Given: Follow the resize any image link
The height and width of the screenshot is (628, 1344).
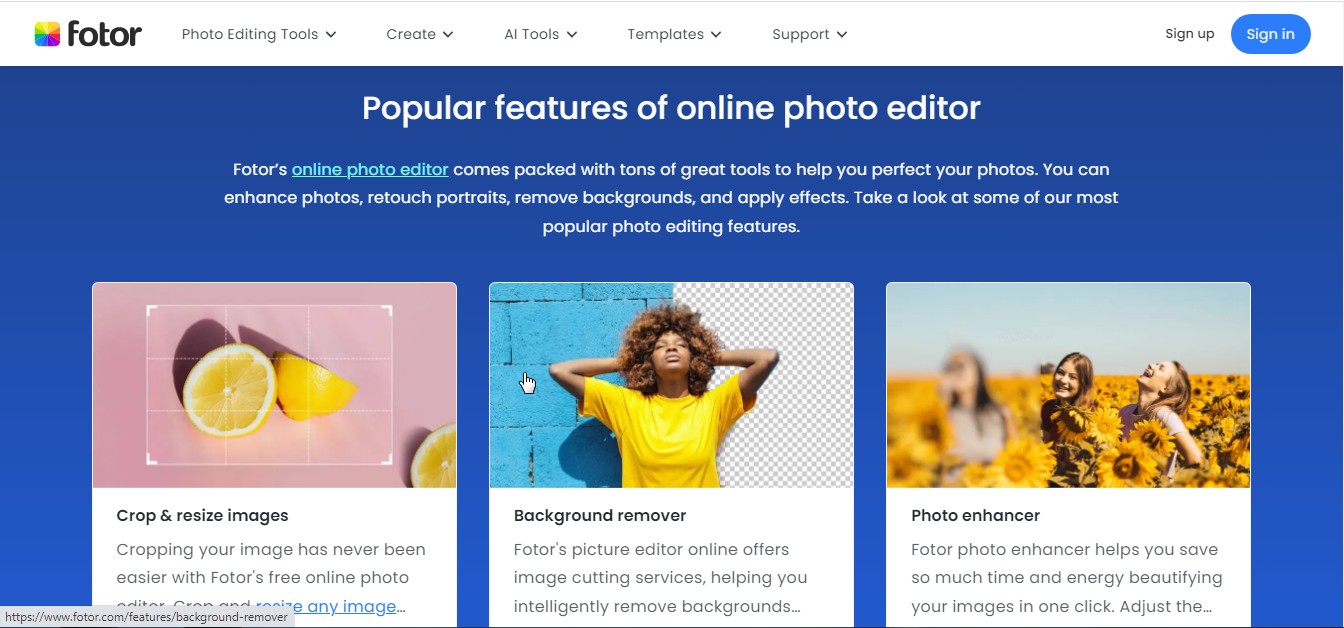Looking at the screenshot, I should [x=326, y=606].
